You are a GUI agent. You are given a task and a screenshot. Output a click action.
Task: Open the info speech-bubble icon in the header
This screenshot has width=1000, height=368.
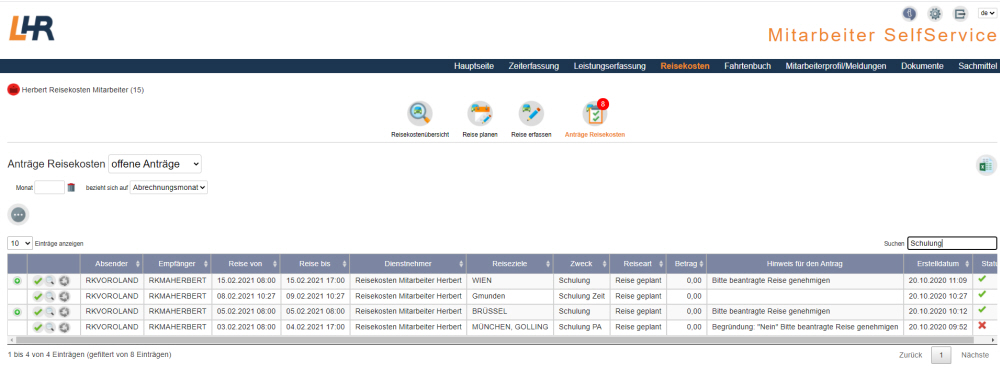click(909, 14)
